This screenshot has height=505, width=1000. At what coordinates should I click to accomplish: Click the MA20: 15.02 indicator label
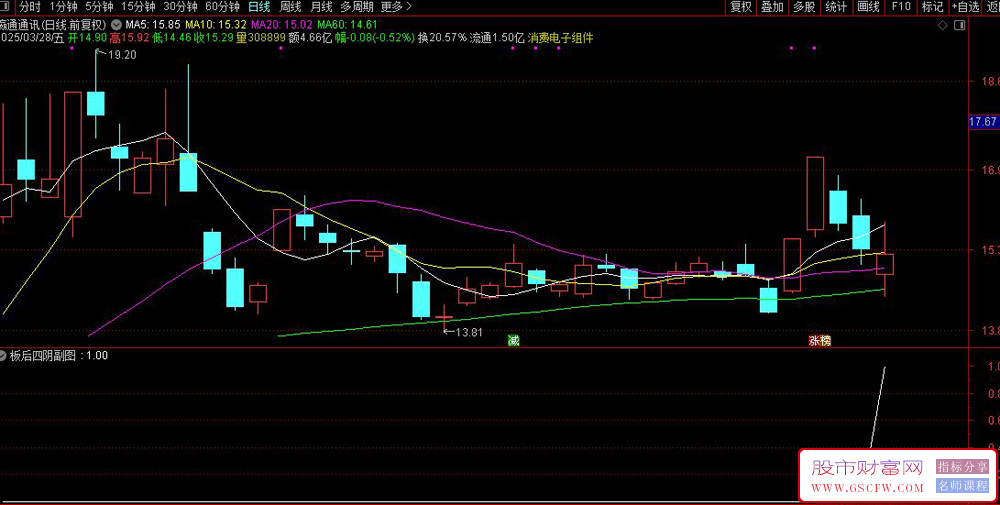point(282,25)
